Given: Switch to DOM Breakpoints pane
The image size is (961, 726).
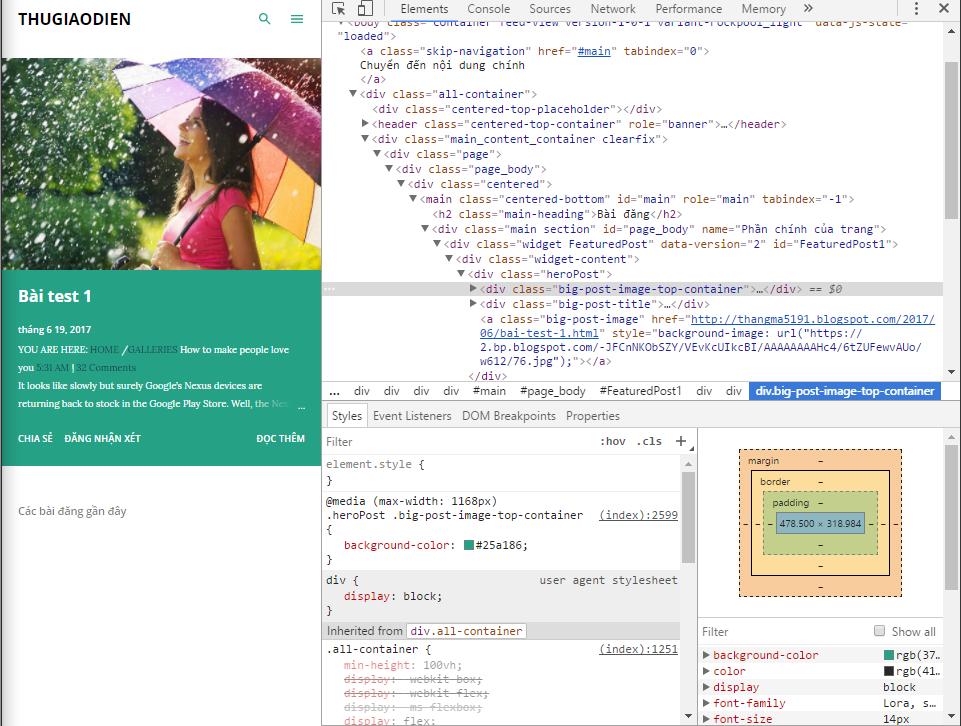Looking at the screenshot, I should pos(509,416).
